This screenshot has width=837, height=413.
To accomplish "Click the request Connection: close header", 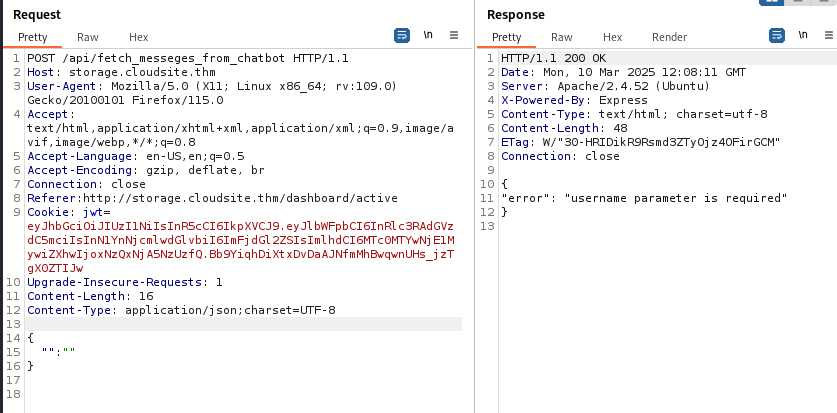I will (86, 184).
